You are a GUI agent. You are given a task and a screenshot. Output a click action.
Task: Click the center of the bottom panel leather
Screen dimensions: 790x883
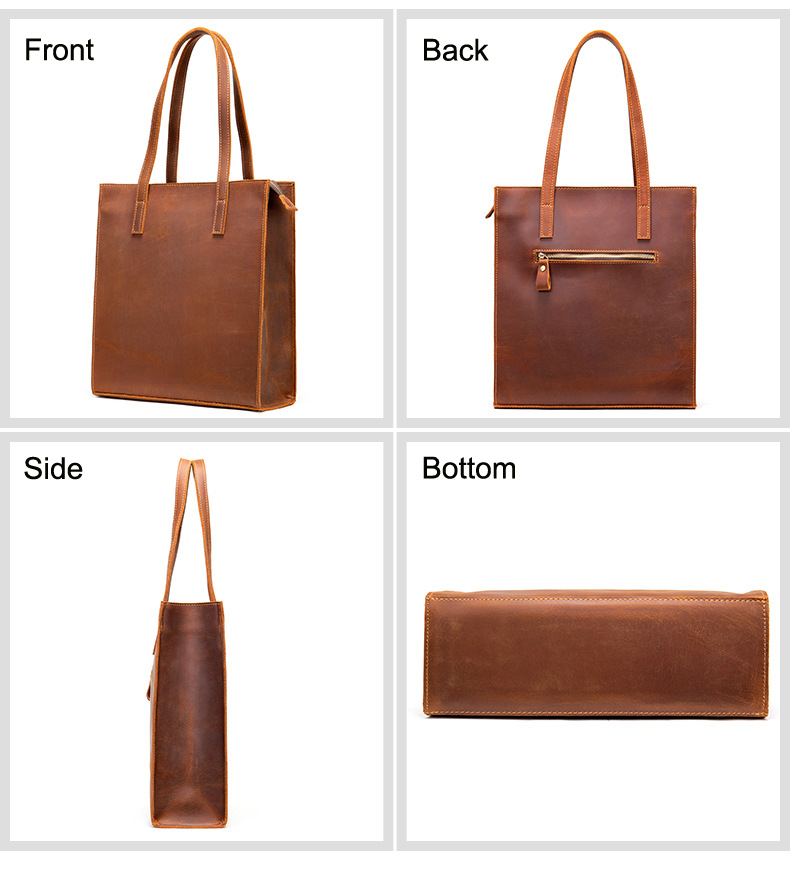coord(596,656)
